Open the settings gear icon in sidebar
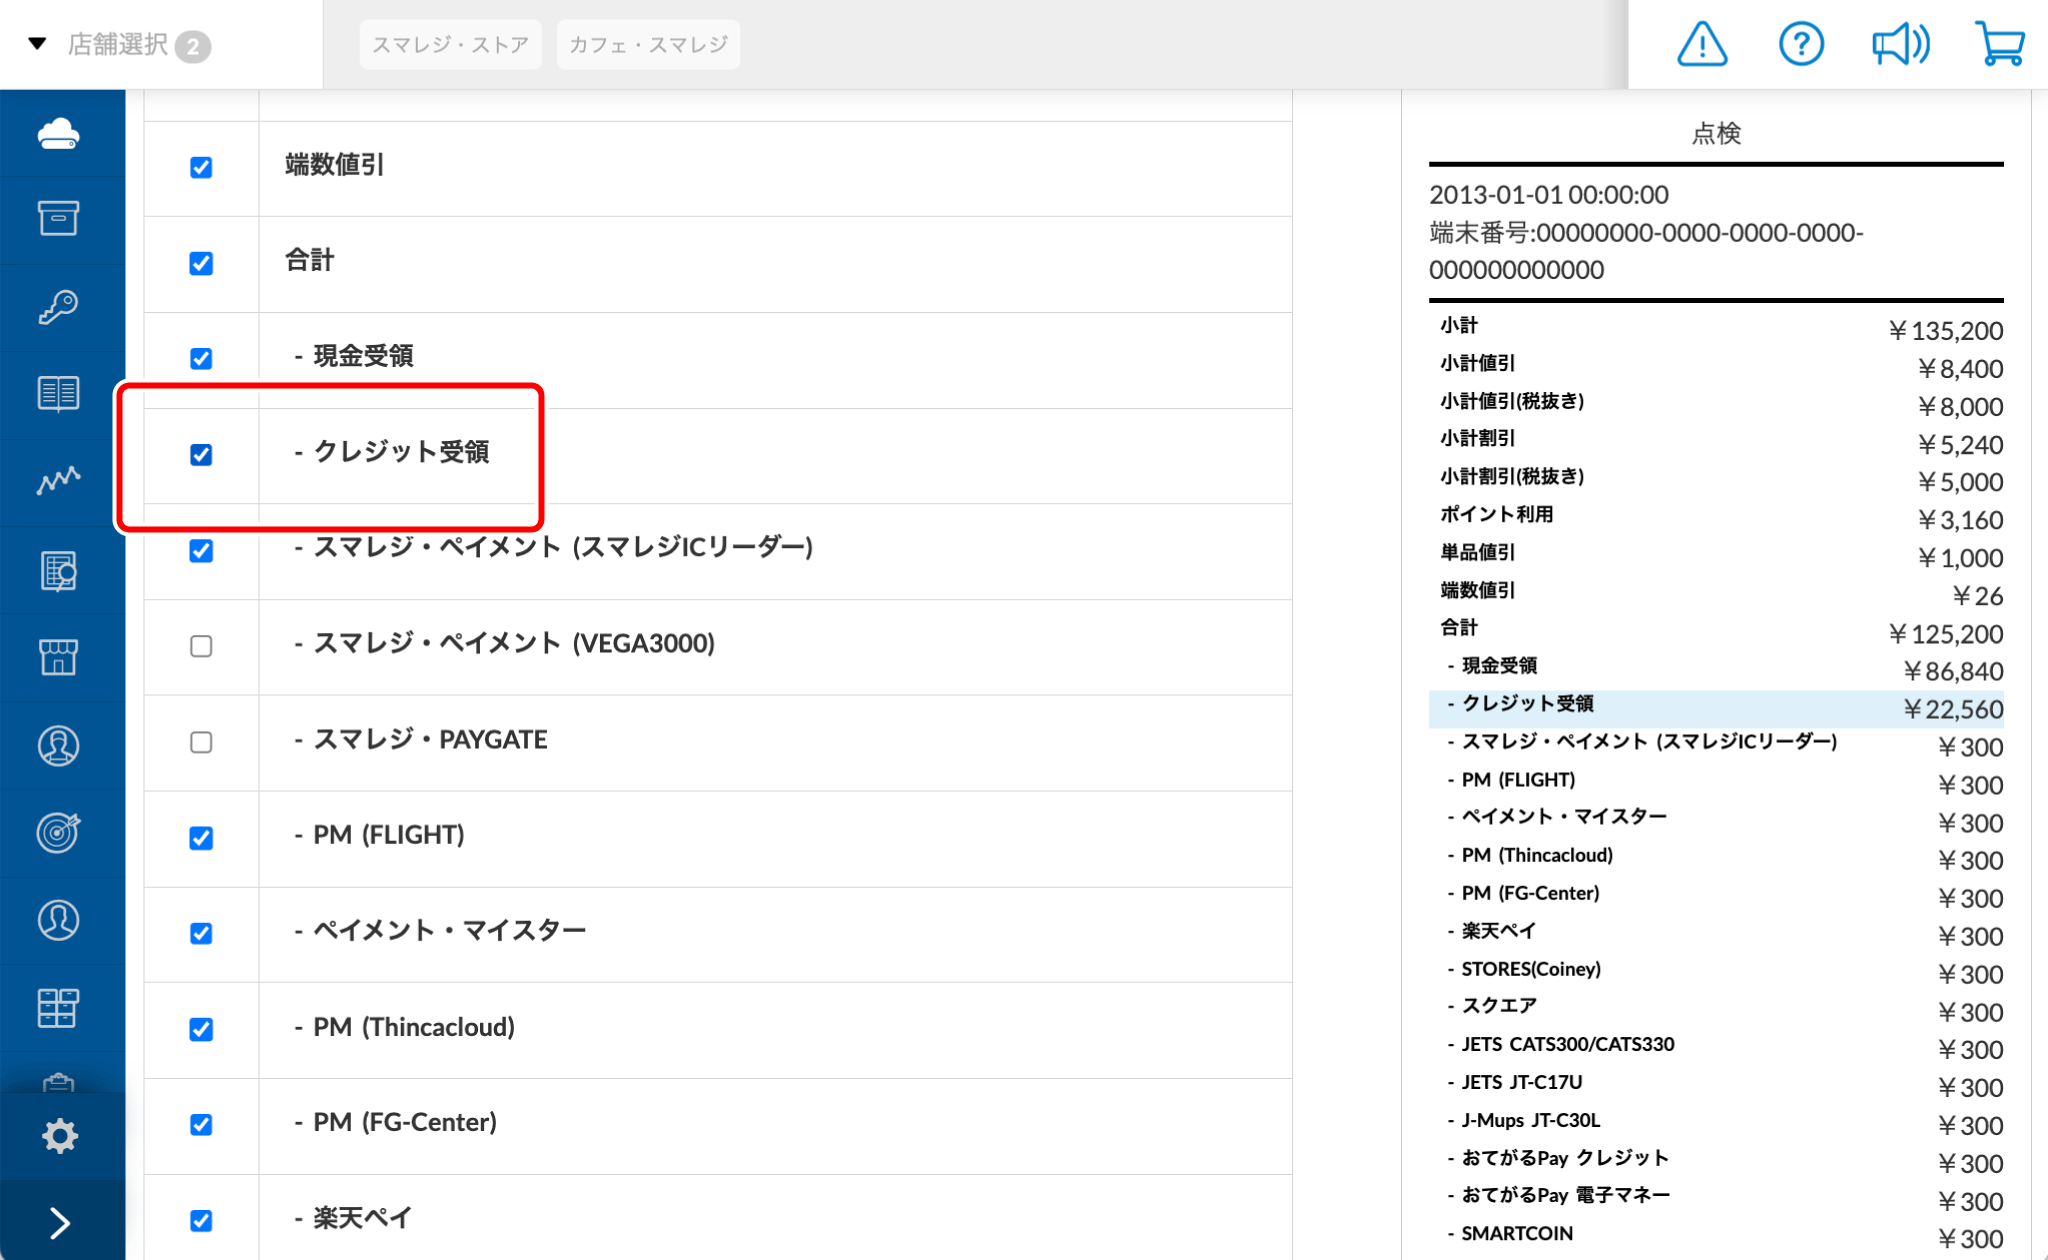The height and width of the screenshot is (1260, 2048). point(60,1136)
